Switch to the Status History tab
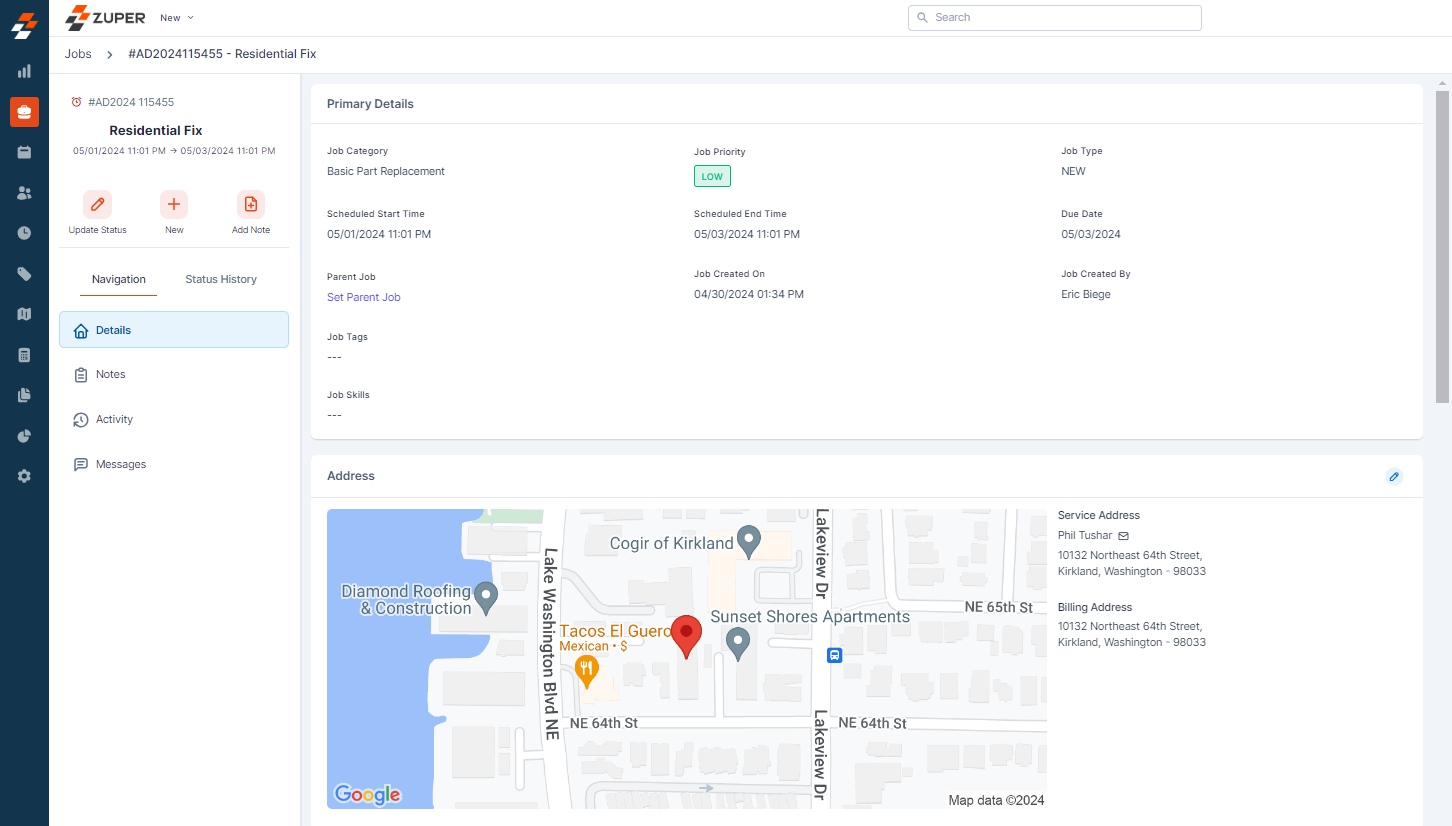The height and width of the screenshot is (826, 1452). click(x=221, y=280)
